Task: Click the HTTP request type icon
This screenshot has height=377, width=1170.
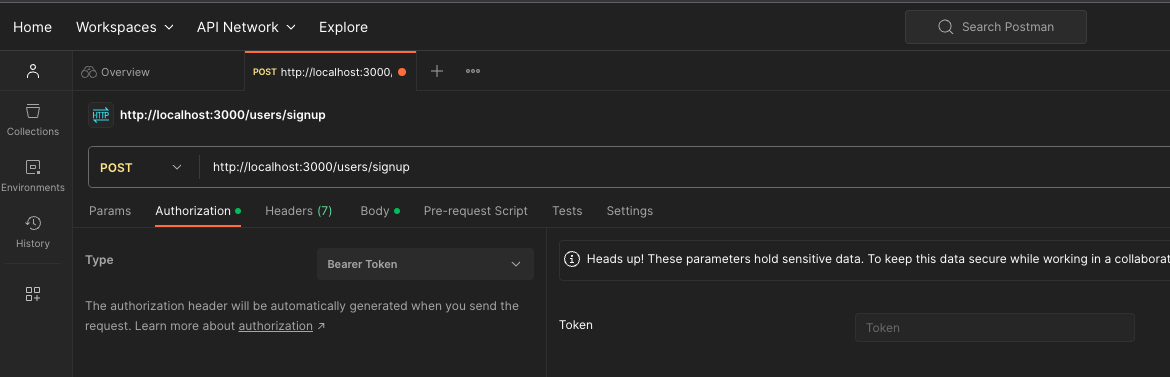Action: coord(101,115)
